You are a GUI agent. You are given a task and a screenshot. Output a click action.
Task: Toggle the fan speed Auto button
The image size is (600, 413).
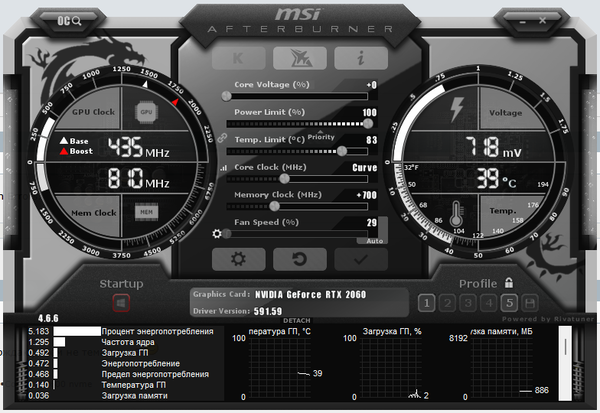point(375,241)
